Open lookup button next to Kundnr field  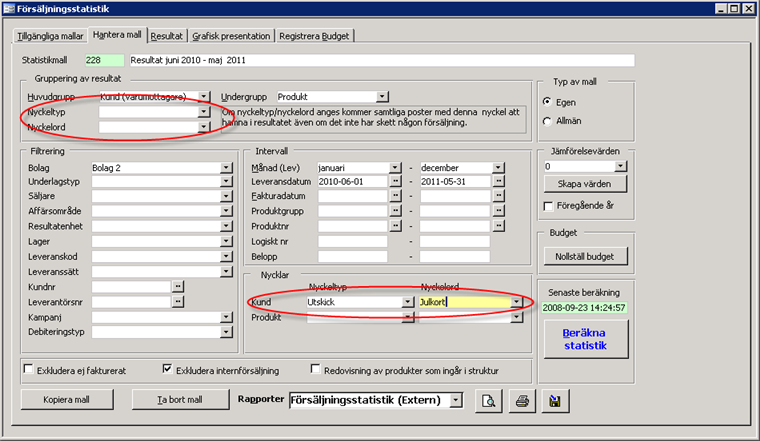pyautogui.click(x=179, y=286)
